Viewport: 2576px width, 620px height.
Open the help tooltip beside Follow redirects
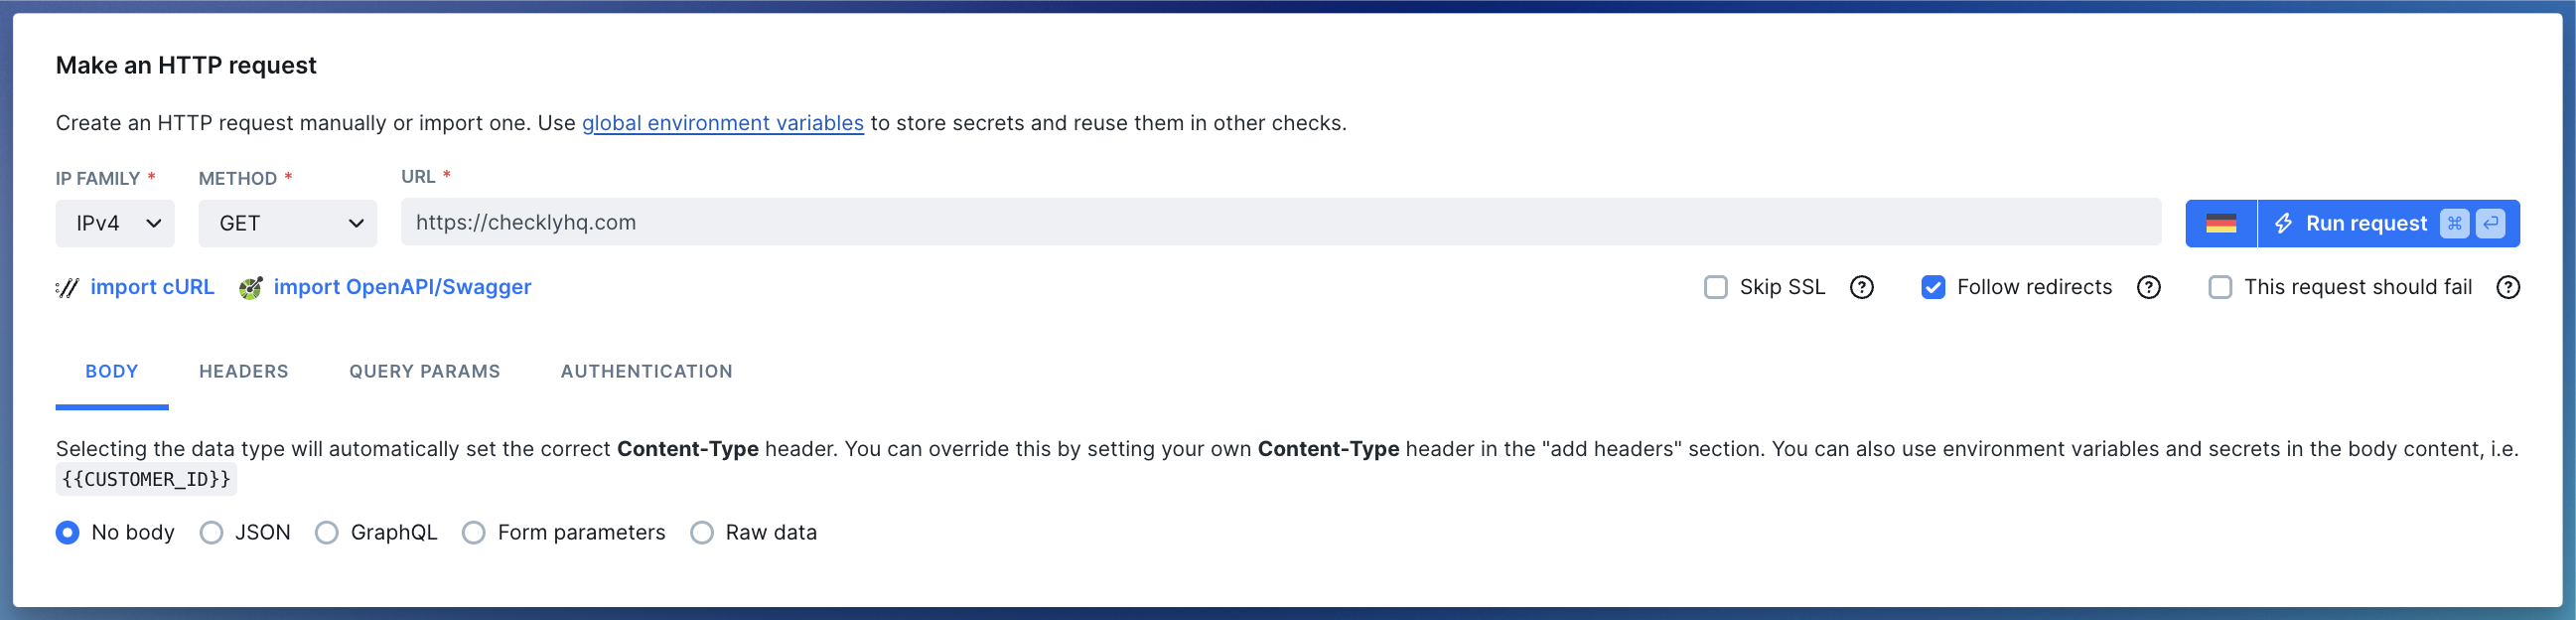click(x=2148, y=288)
